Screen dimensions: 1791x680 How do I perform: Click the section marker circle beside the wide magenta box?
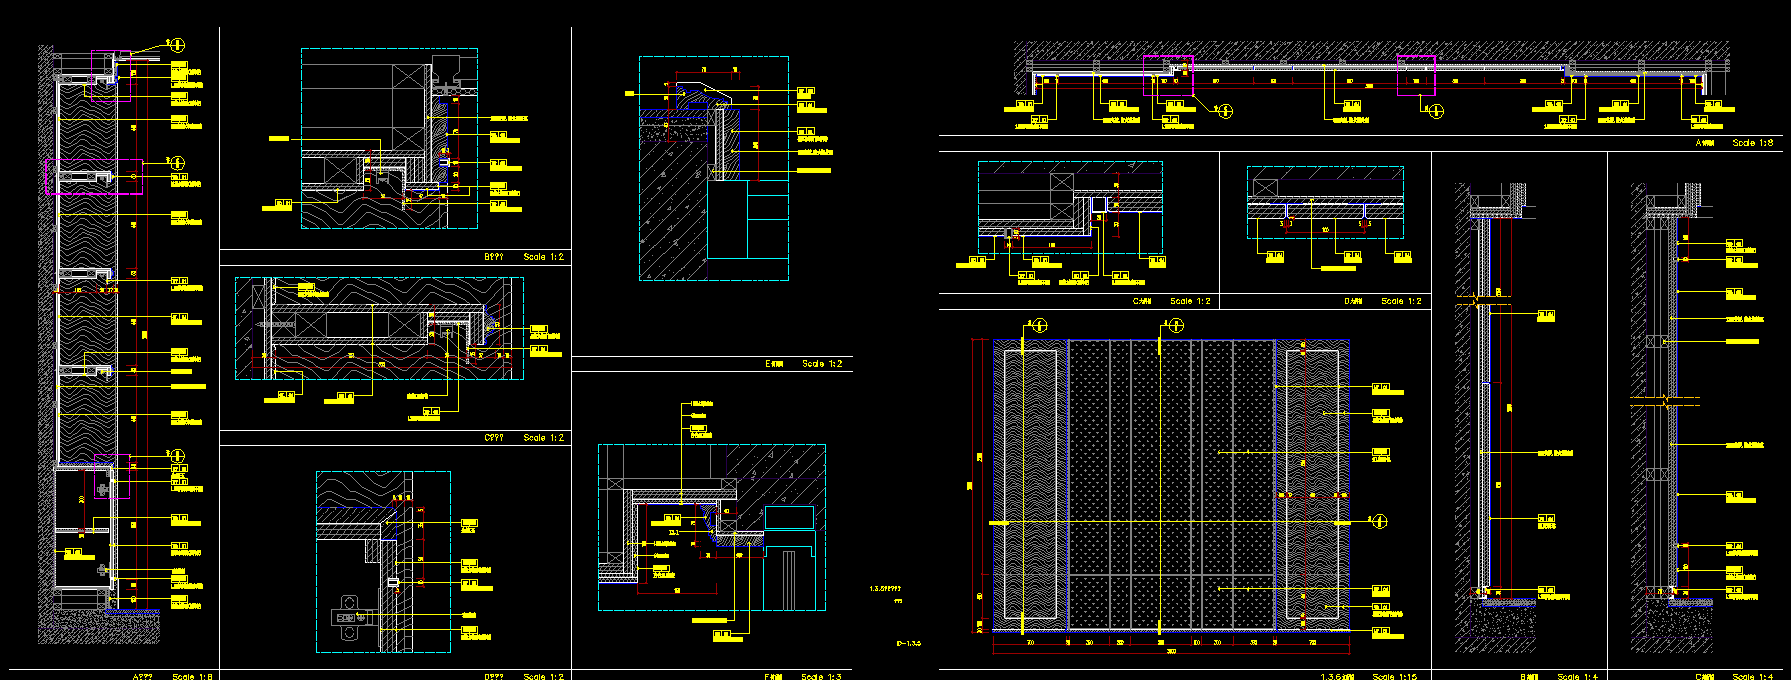177,162
